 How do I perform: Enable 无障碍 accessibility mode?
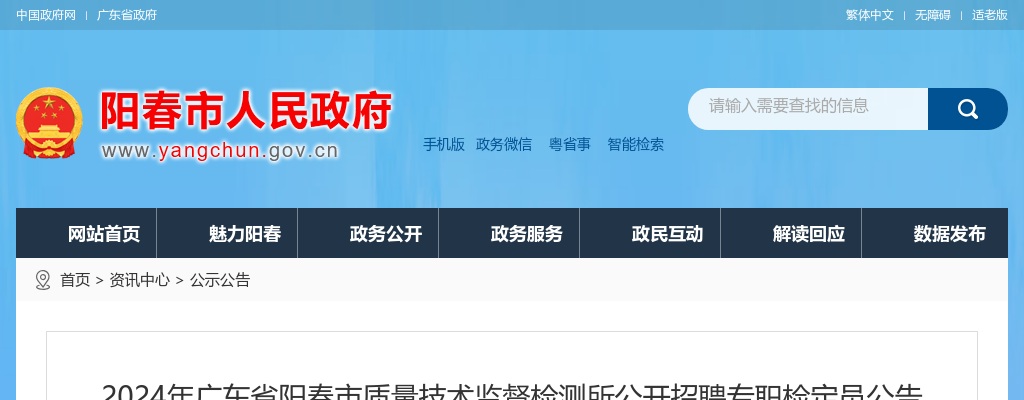pyautogui.click(x=932, y=15)
